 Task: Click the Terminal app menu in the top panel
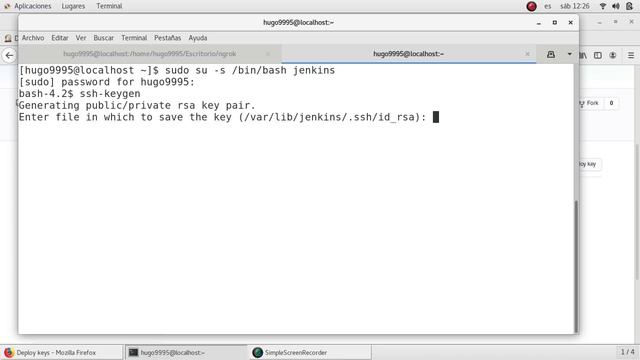(x=109, y=6)
